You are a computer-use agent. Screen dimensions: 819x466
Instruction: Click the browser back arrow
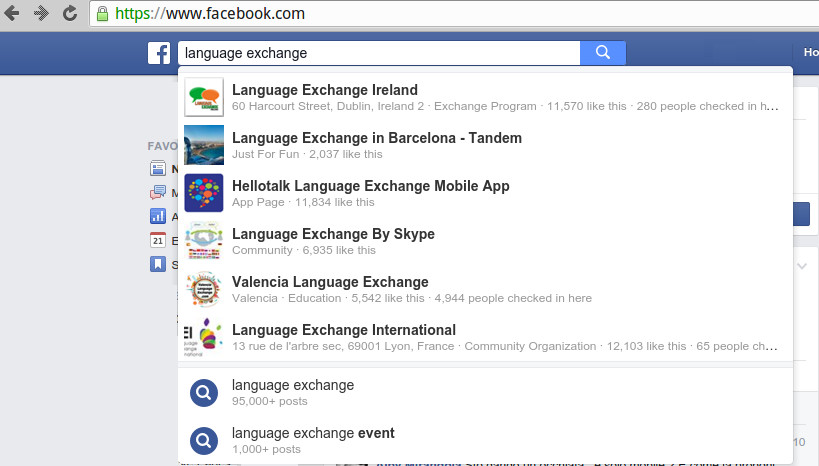pos(11,13)
